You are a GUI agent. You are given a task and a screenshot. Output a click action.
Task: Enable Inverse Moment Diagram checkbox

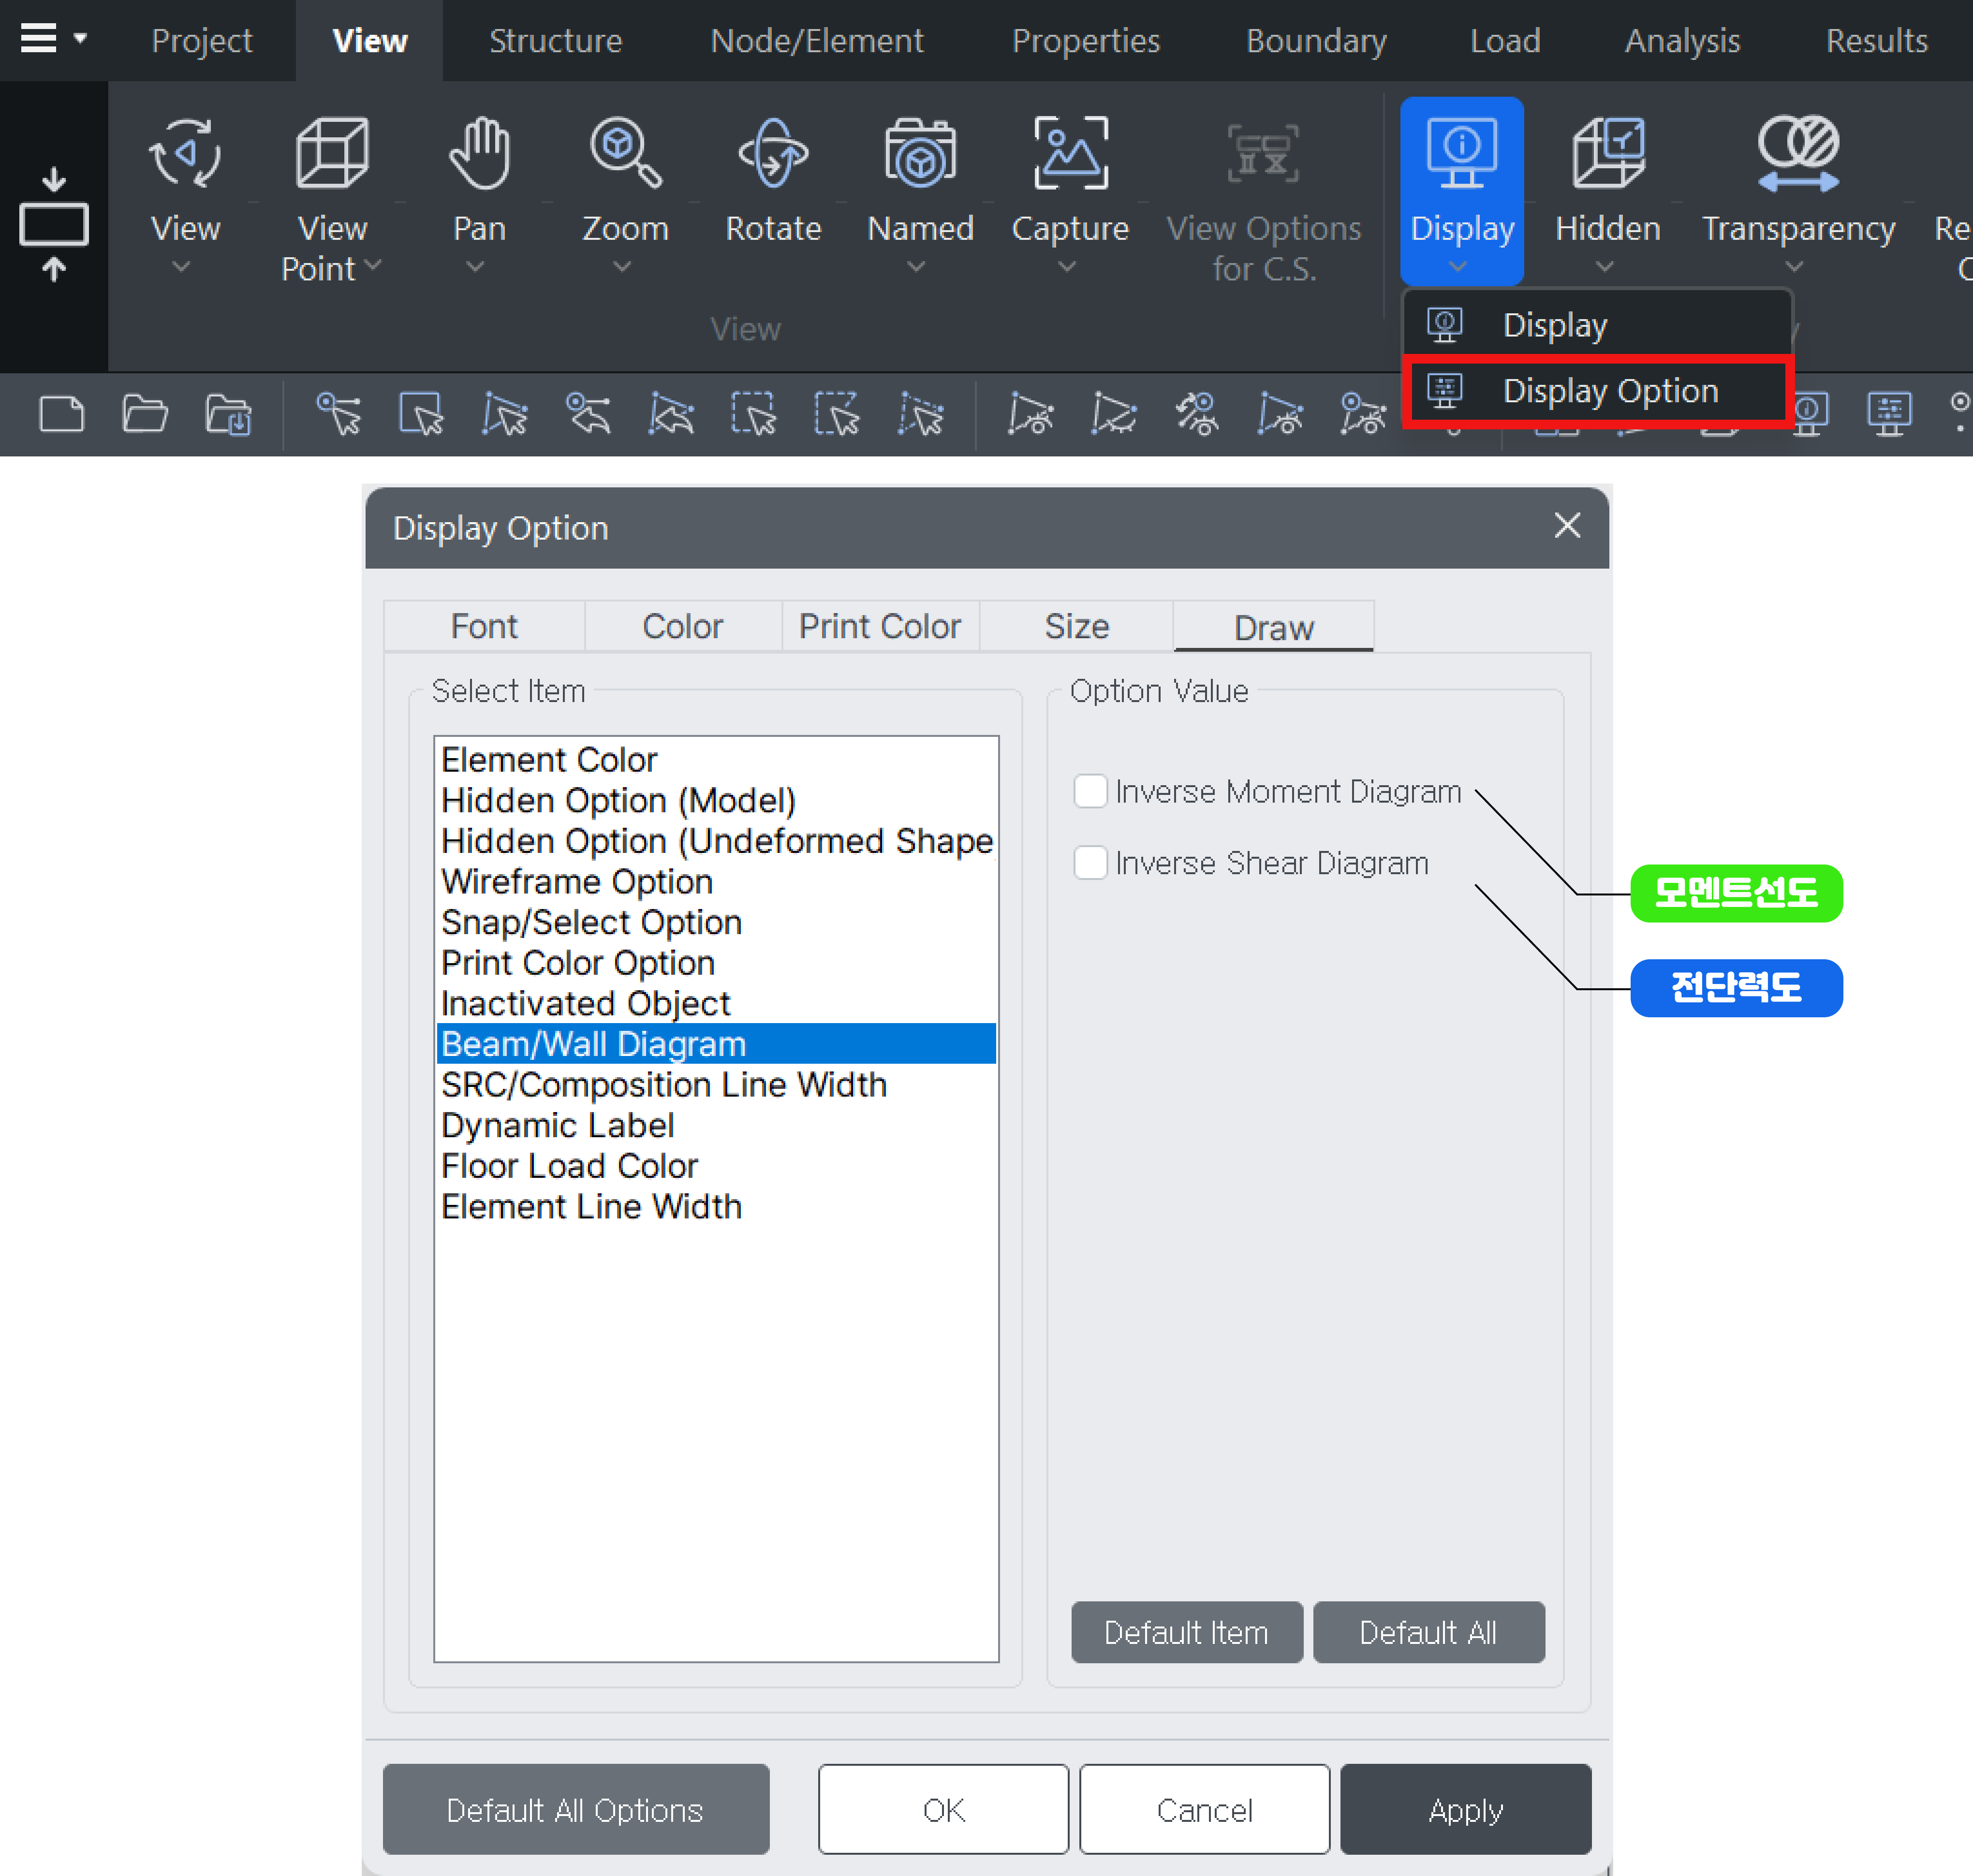(1090, 791)
